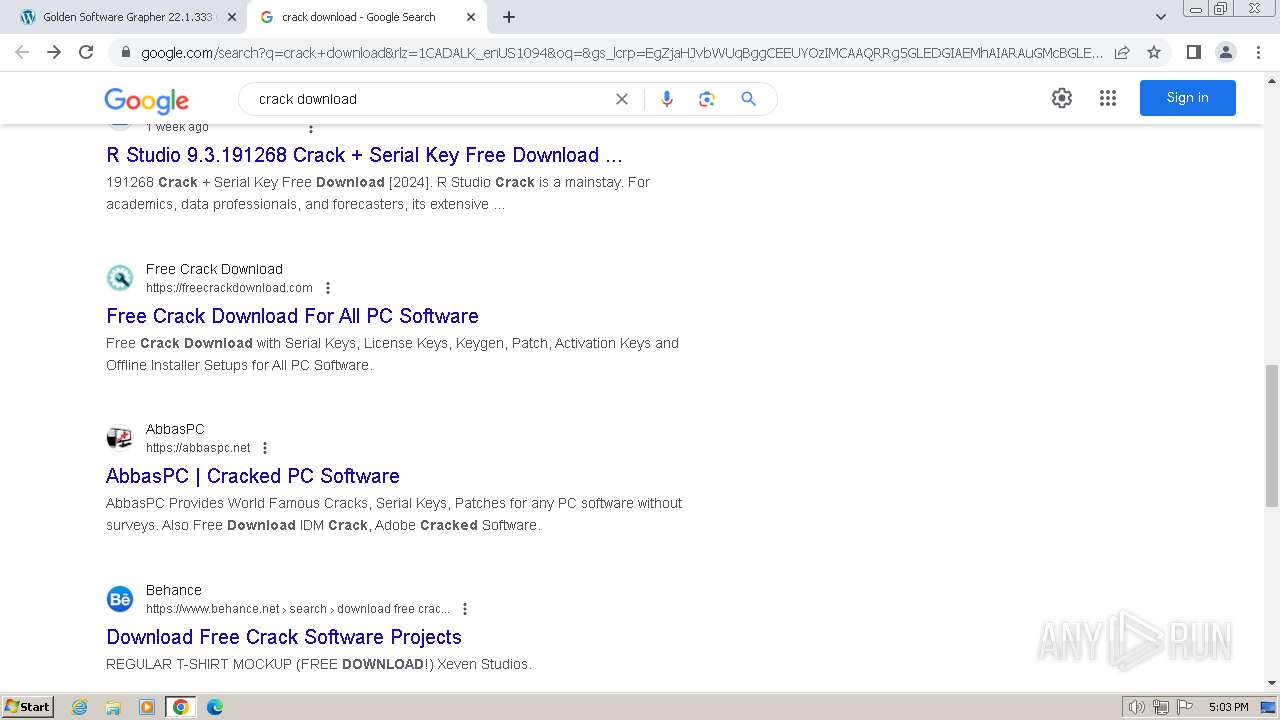1280x720 pixels.
Task: Close the crack download Google Search tab
Action: click(x=471, y=17)
